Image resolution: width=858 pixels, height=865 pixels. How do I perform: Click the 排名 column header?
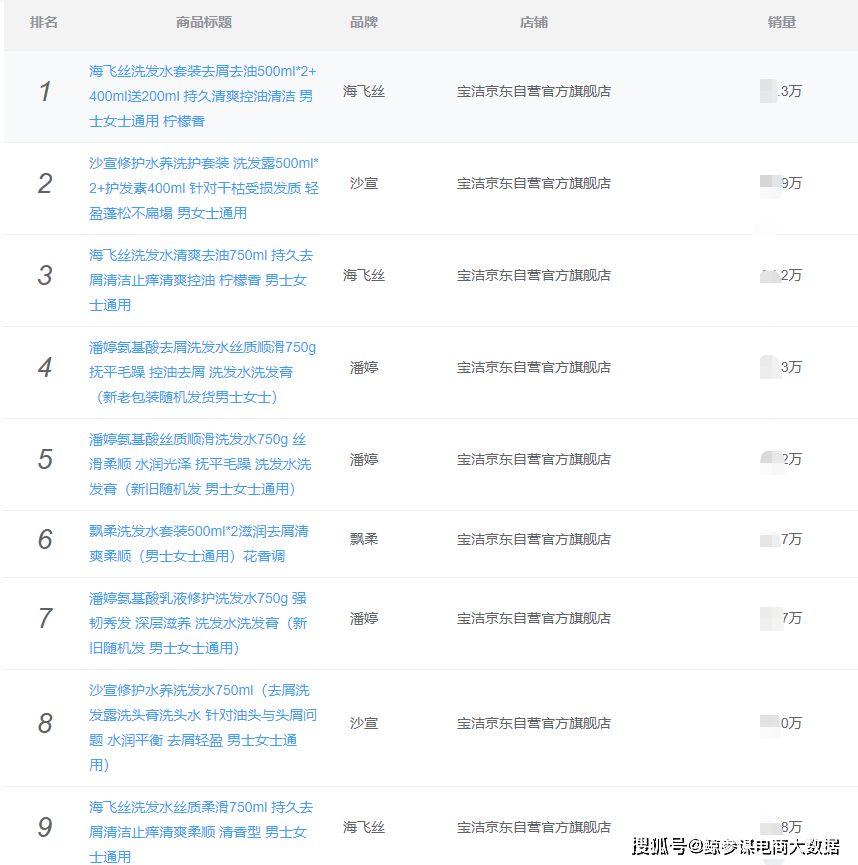pos(45,22)
